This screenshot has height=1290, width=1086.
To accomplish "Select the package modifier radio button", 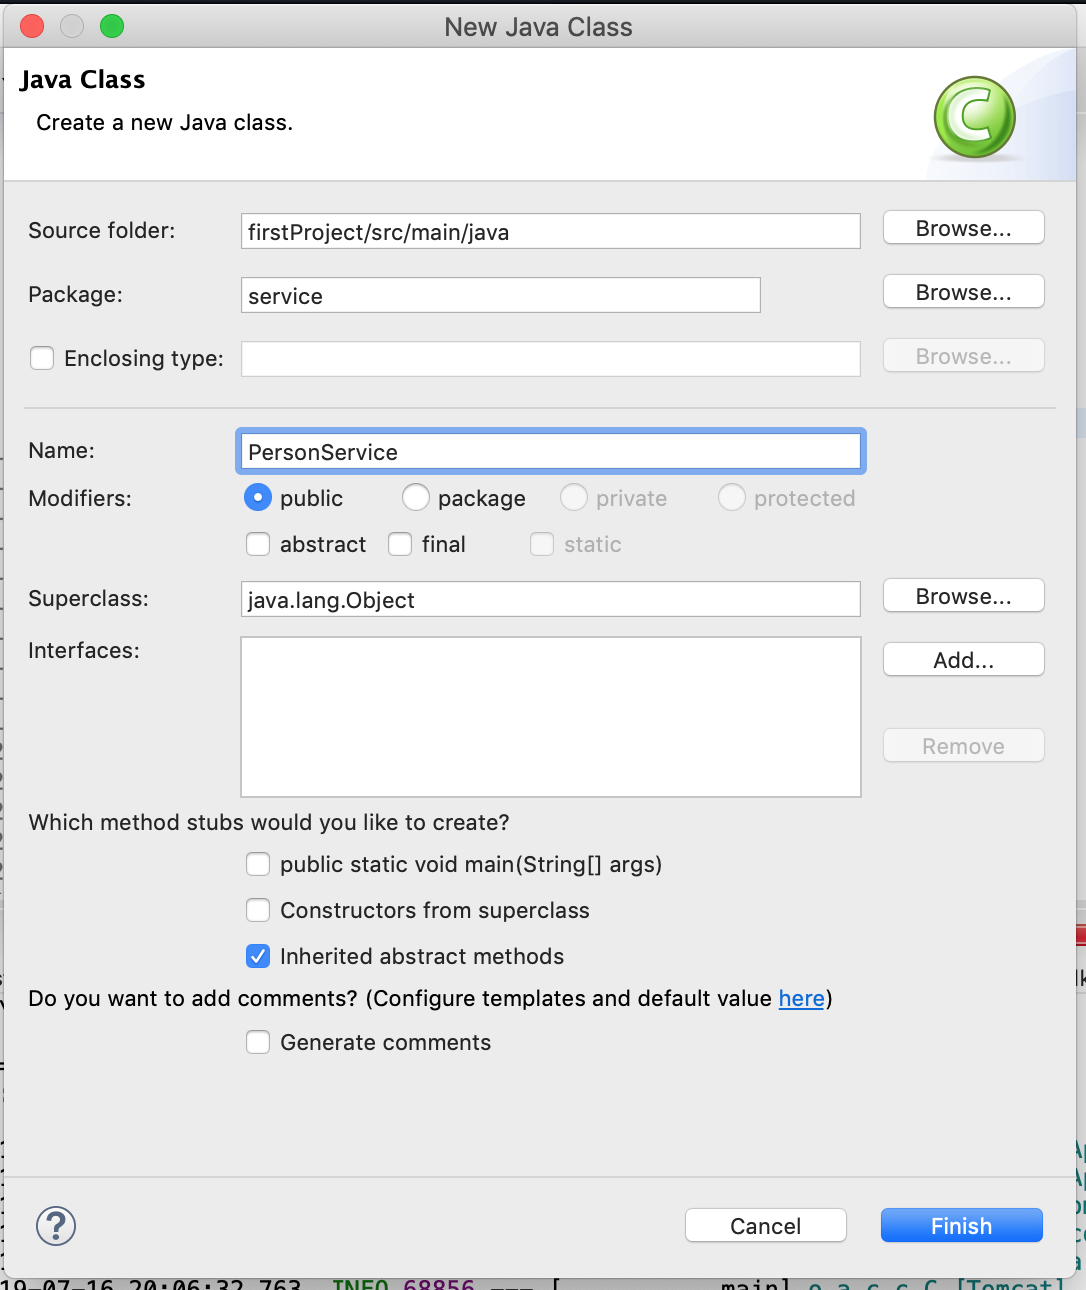I will [x=416, y=498].
